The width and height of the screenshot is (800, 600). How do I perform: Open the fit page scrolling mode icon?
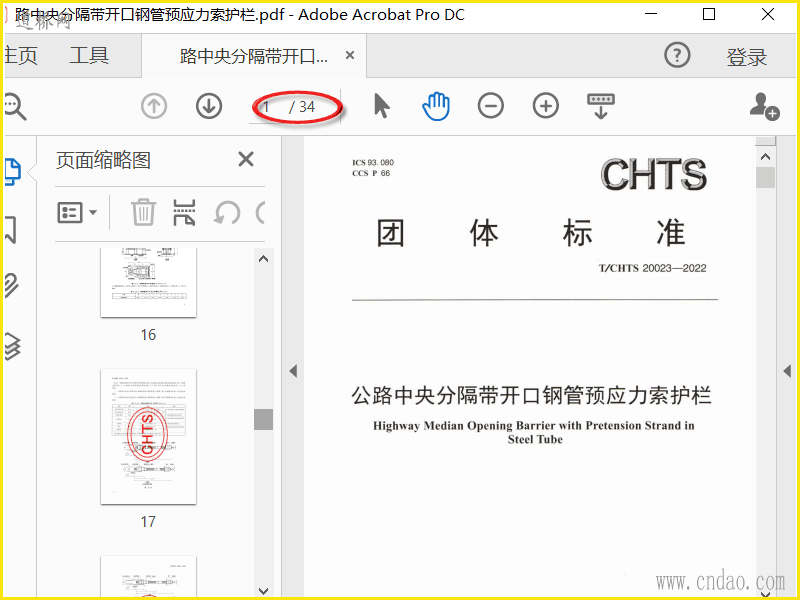[x=601, y=106]
